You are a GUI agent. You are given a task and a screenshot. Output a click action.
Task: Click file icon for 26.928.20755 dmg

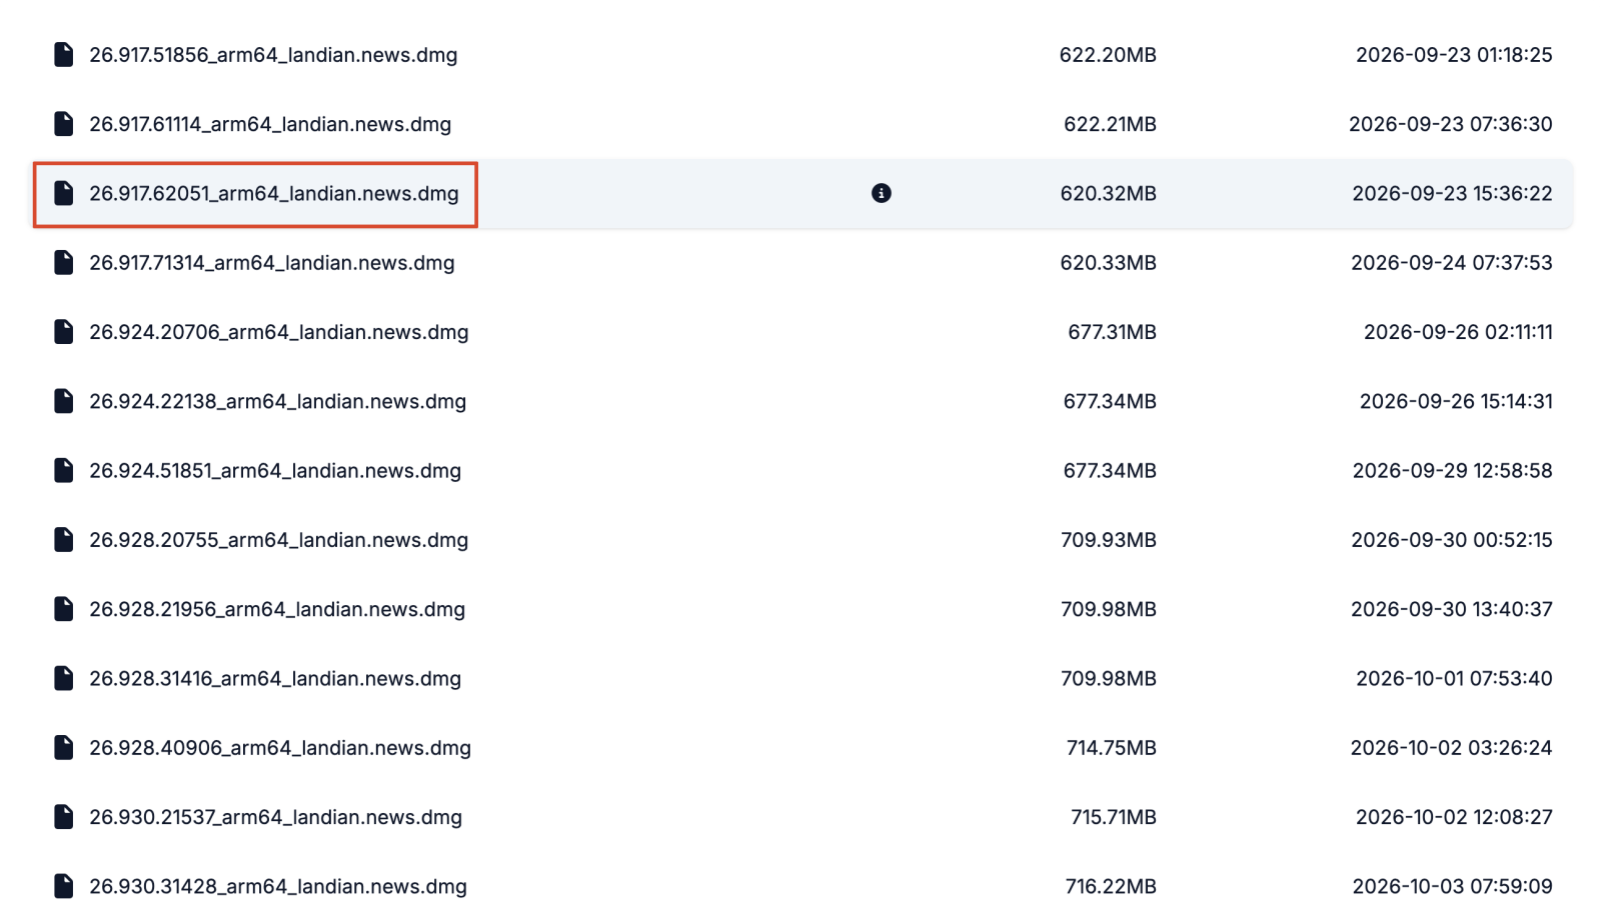click(x=63, y=540)
